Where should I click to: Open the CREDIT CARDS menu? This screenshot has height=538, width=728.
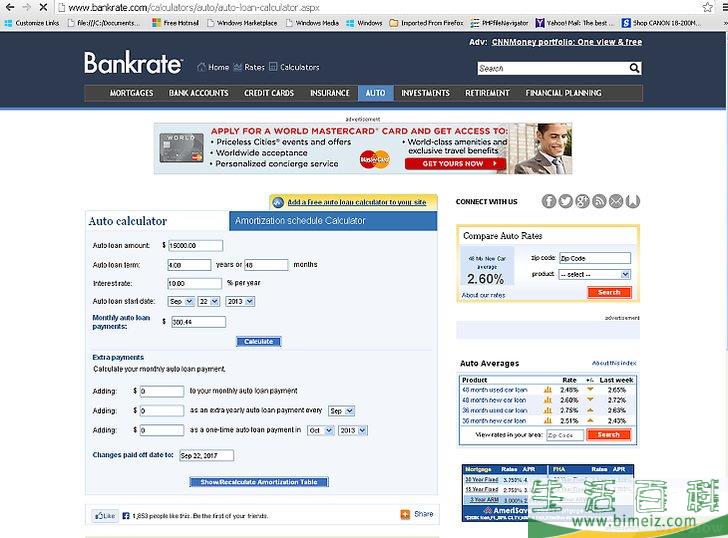coord(269,93)
